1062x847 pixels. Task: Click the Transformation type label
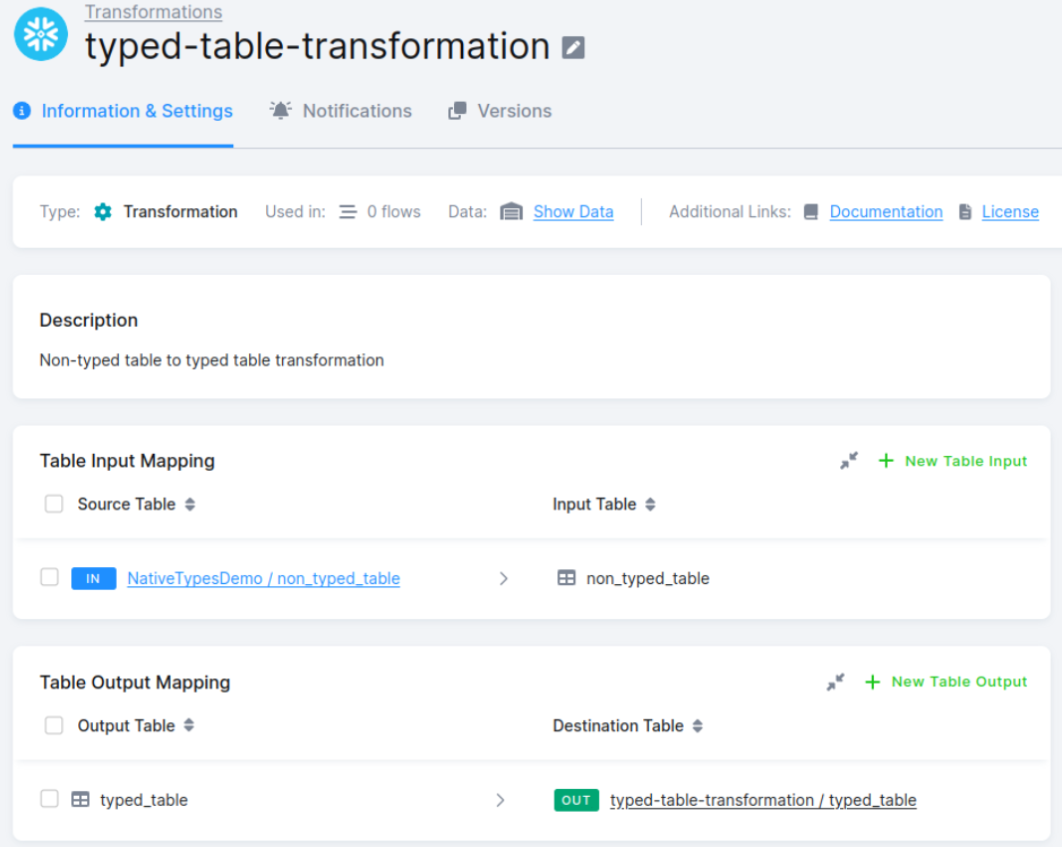point(180,212)
